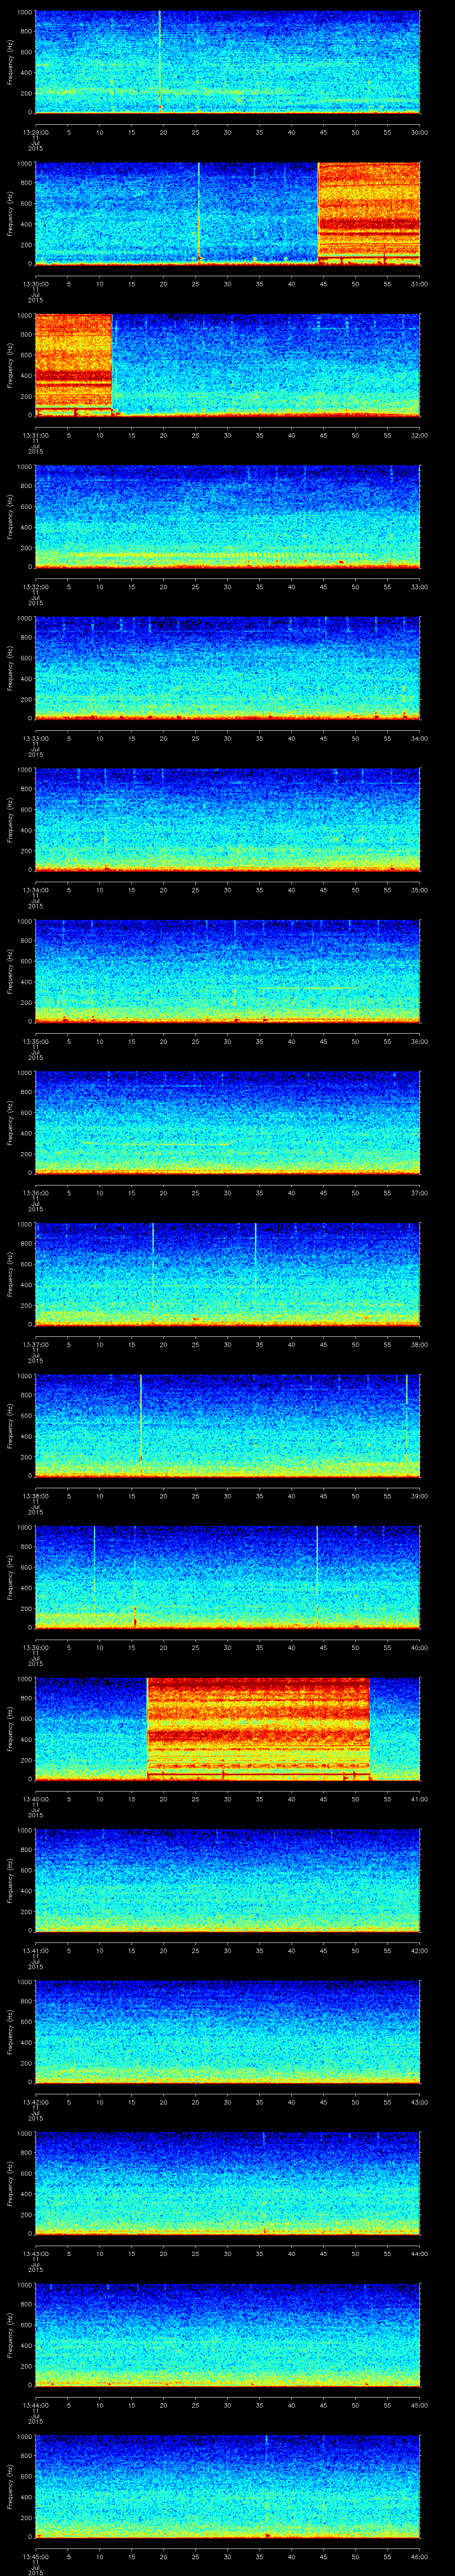Click the '13:45:00' time axis label
The height and width of the screenshot is (2576, 455).
[35, 2557]
